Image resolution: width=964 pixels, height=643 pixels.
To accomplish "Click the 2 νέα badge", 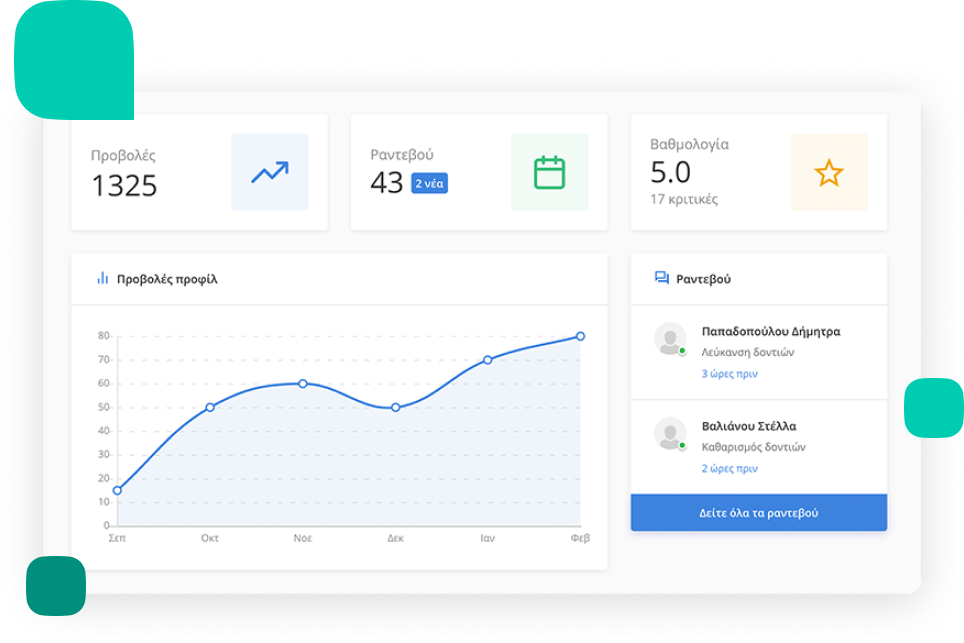I will (x=429, y=183).
